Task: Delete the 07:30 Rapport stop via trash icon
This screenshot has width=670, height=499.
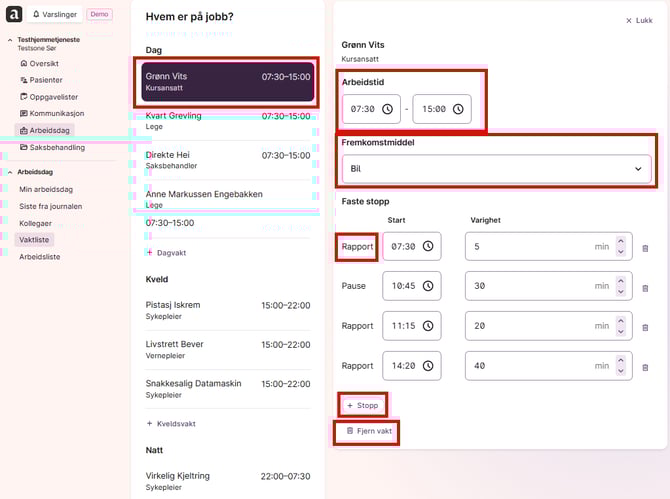Action: tap(645, 247)
